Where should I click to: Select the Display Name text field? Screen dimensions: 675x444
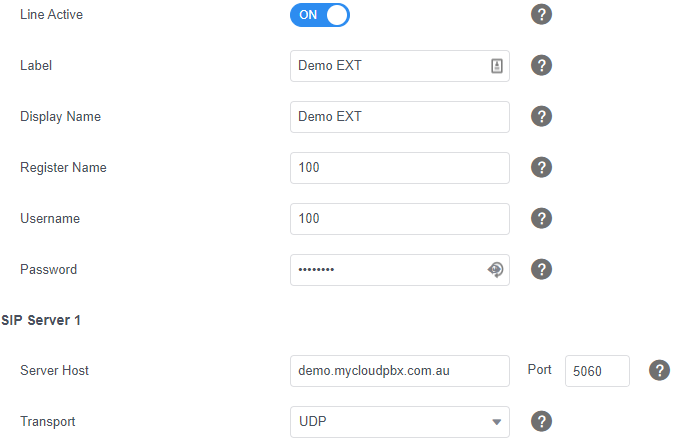point(400,117)
